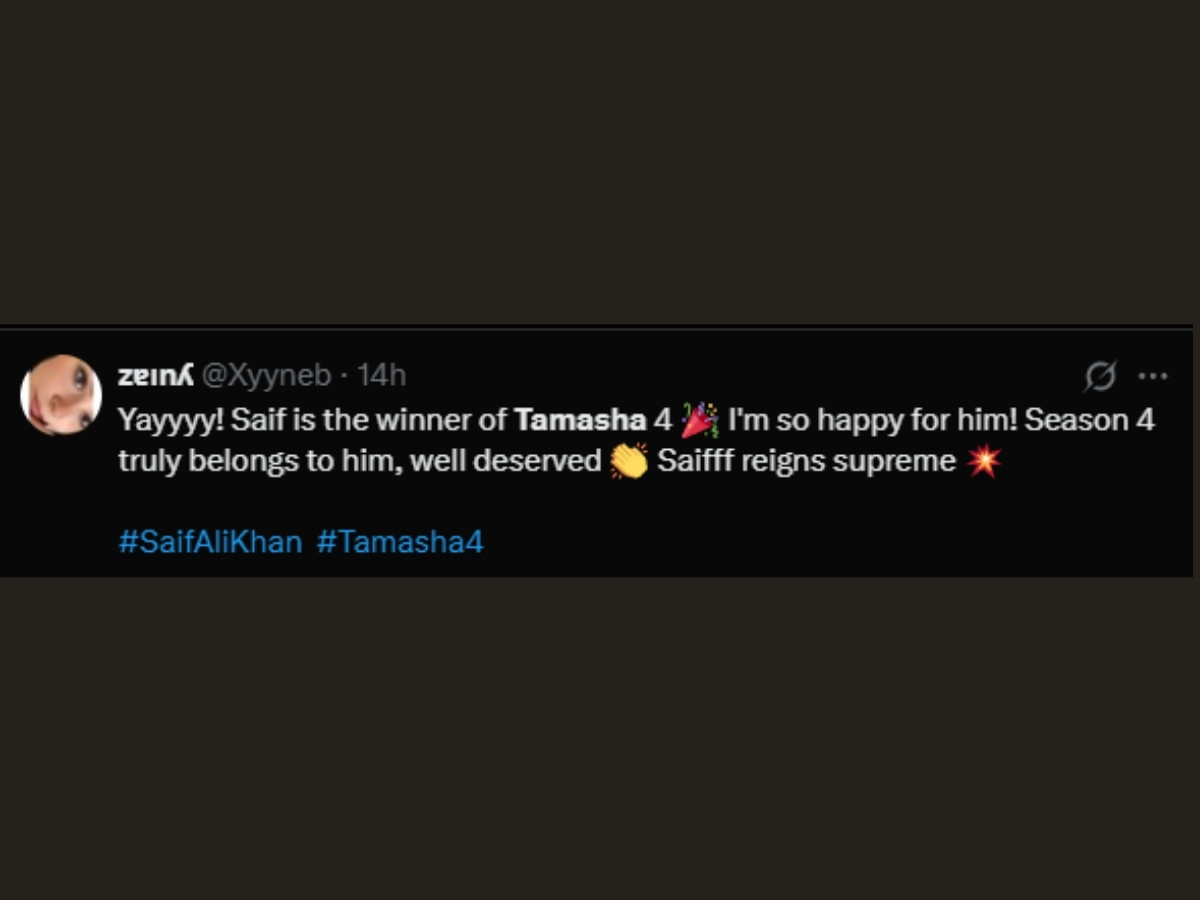Open the #SaifAliKhan hashtag

coord(210,542)
